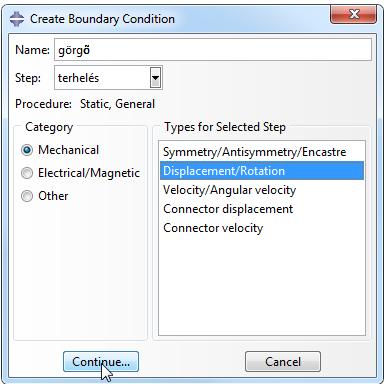Screen dimensions: 384x384
Task: Click the empty area below Connector velocity
Action: 262,286
